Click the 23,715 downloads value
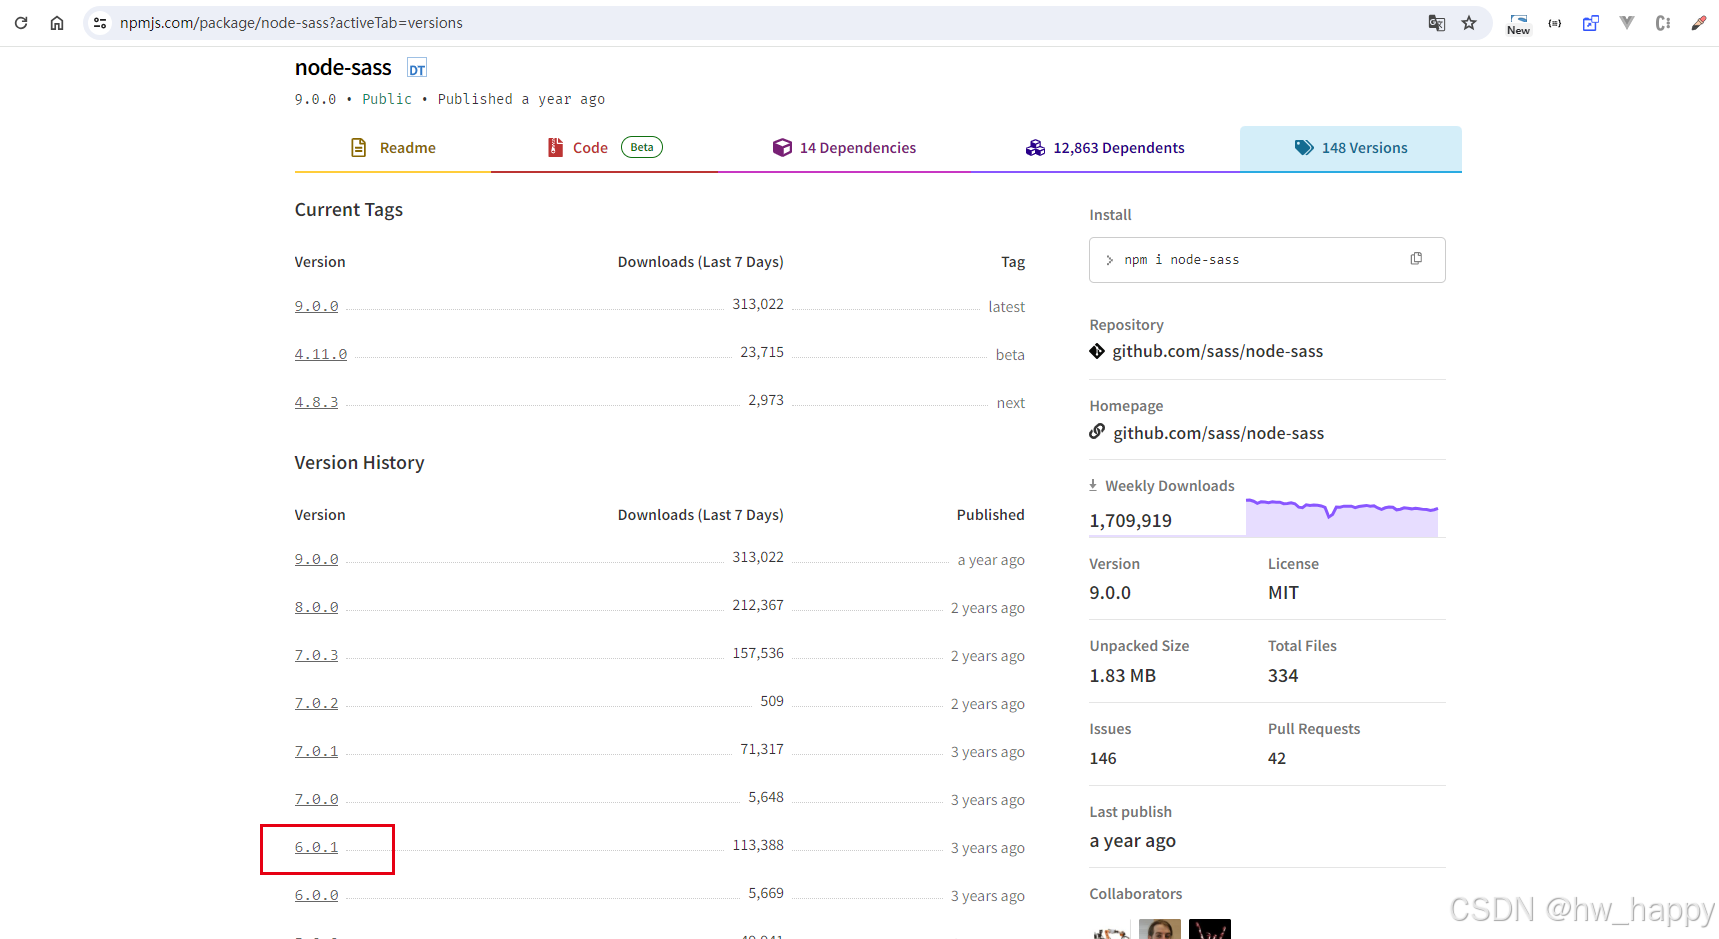The image size is (1719, 939). coord(762,352)
